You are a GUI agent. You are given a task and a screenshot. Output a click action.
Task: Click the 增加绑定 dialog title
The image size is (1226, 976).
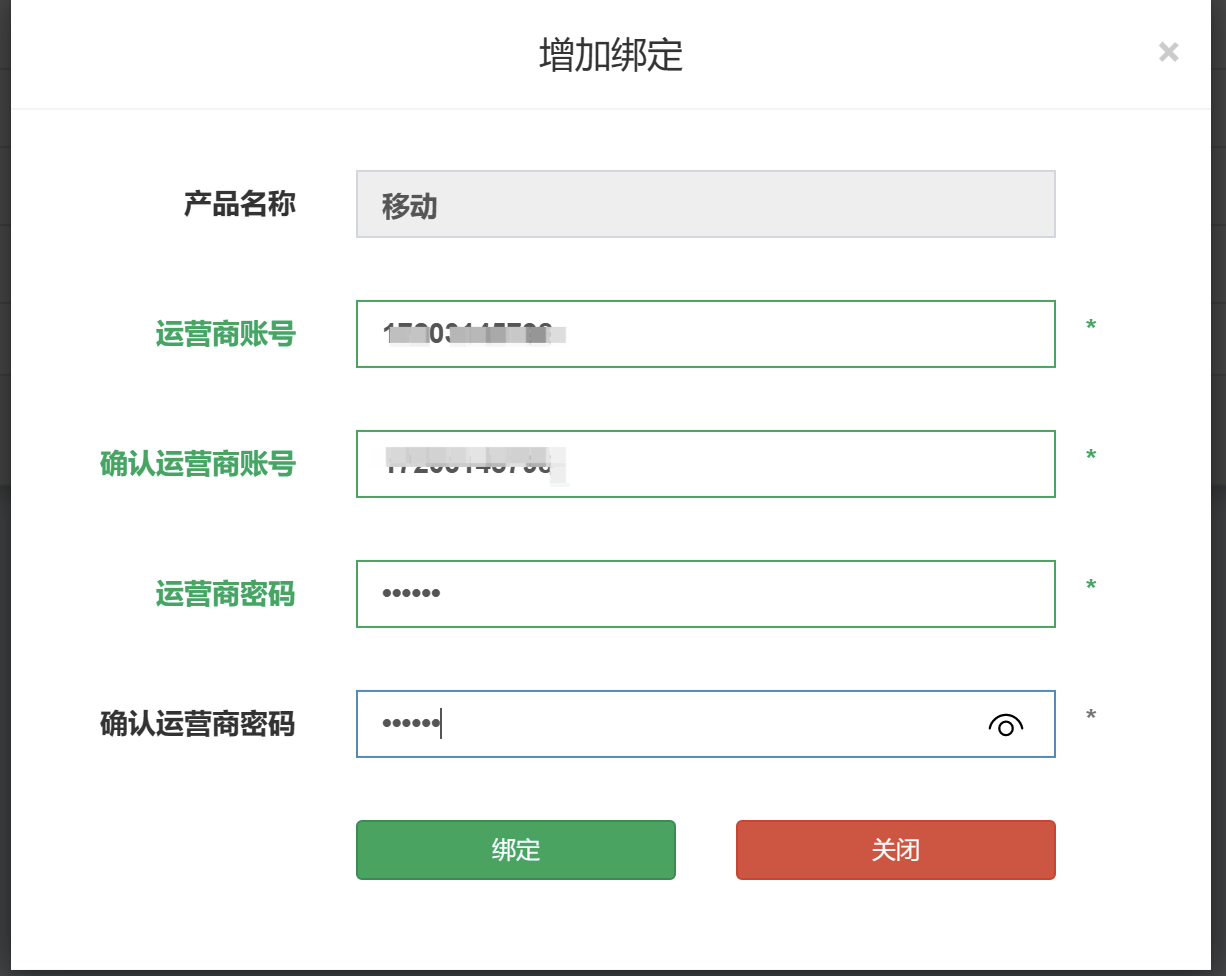[611, 55]
